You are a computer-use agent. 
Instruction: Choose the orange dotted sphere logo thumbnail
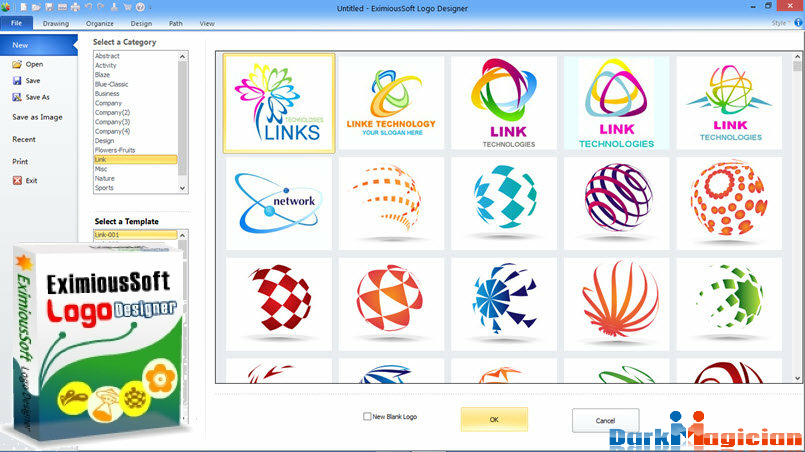729,203
